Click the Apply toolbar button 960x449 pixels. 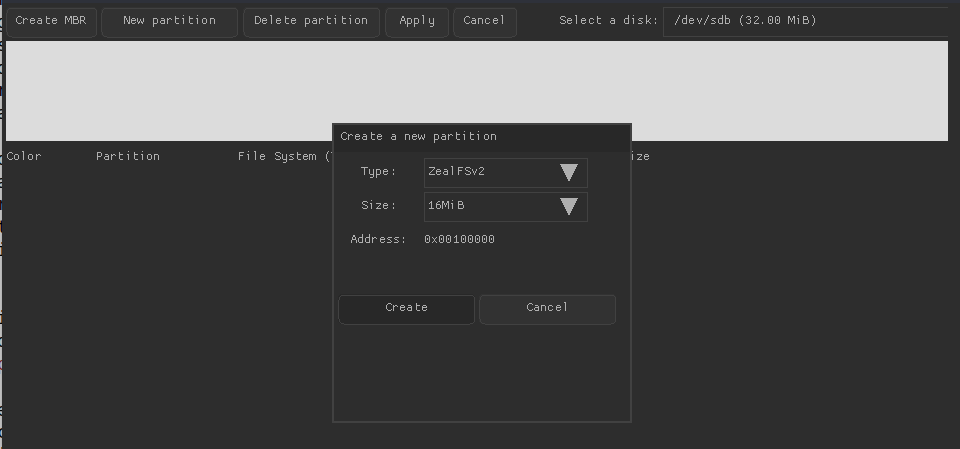(x=417, y=21)
